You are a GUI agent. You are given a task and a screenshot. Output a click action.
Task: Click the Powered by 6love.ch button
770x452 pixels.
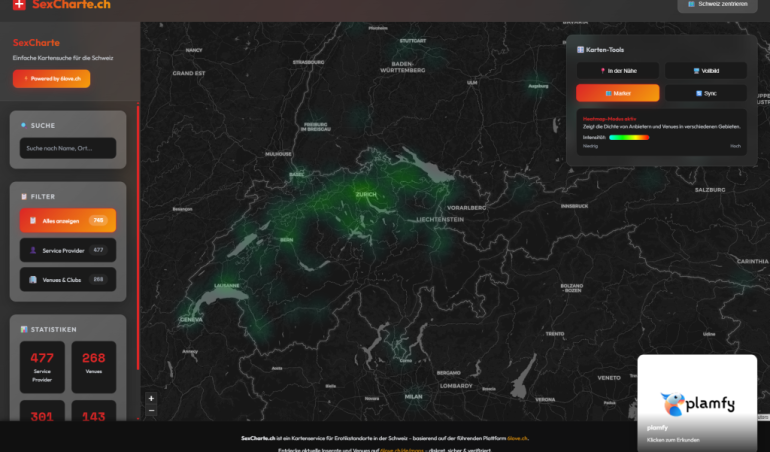[x=51, y=78]
